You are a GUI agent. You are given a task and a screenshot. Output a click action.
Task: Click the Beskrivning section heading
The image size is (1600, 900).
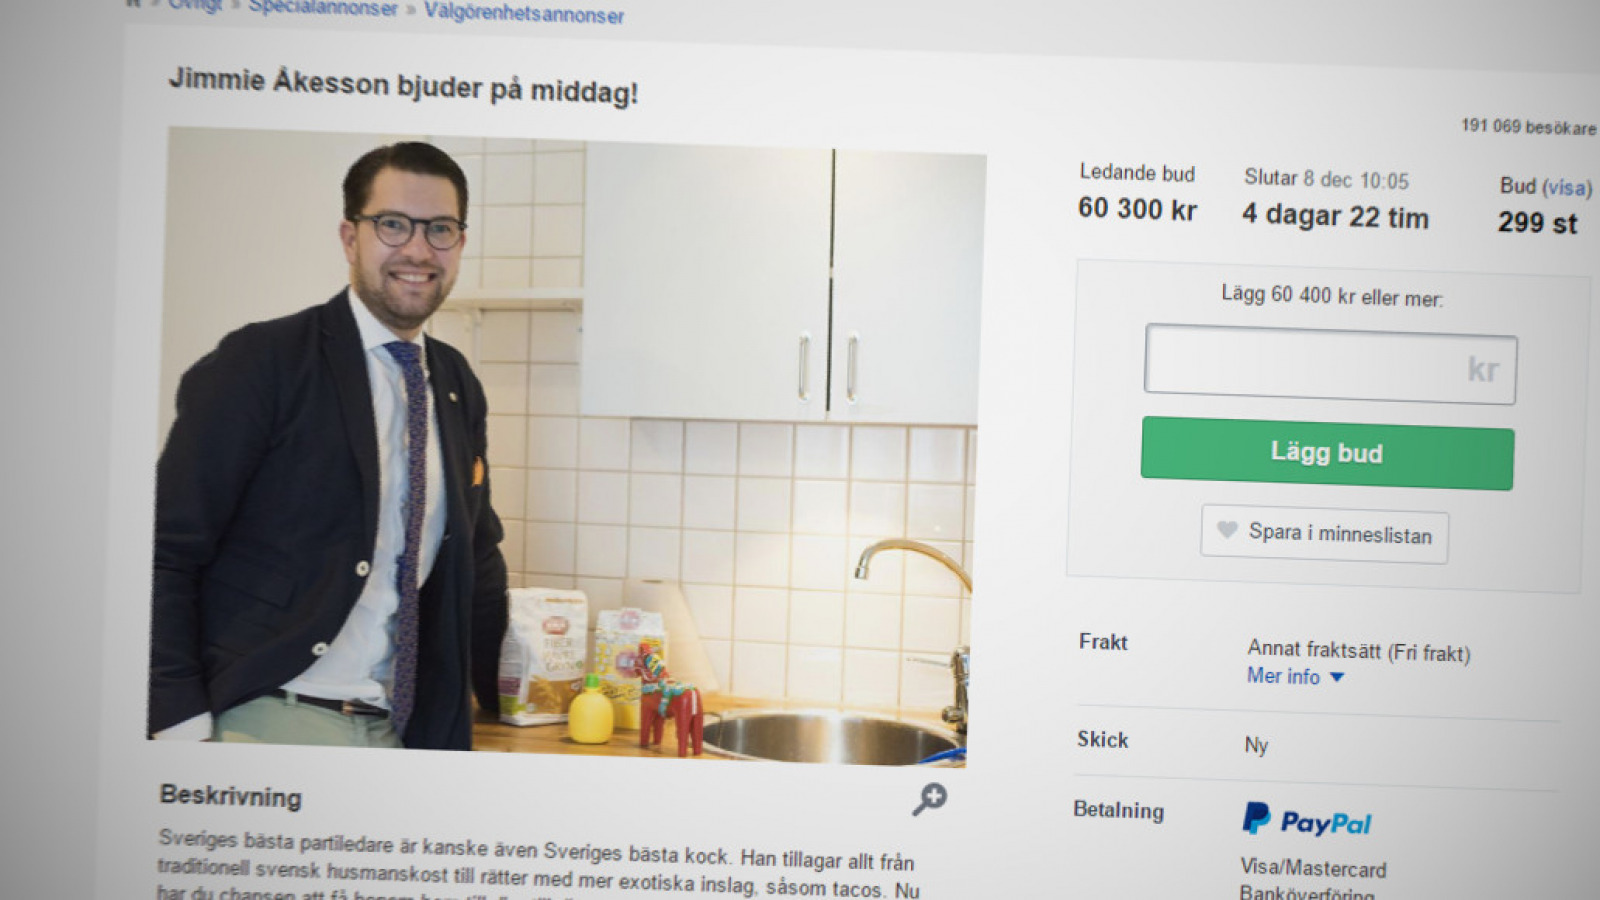[231, 796]
